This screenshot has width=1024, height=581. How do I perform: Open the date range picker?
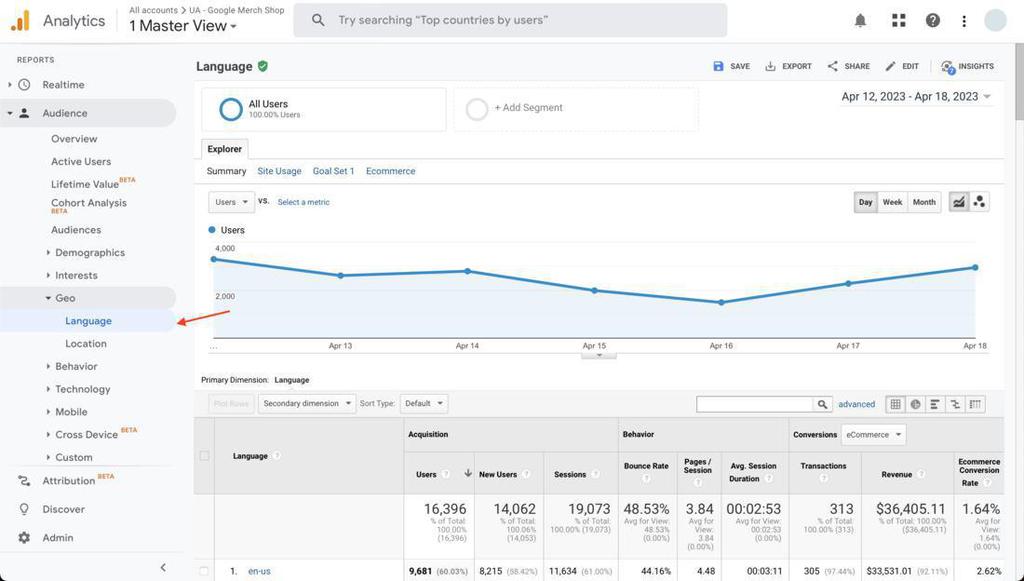pos(916,97)
